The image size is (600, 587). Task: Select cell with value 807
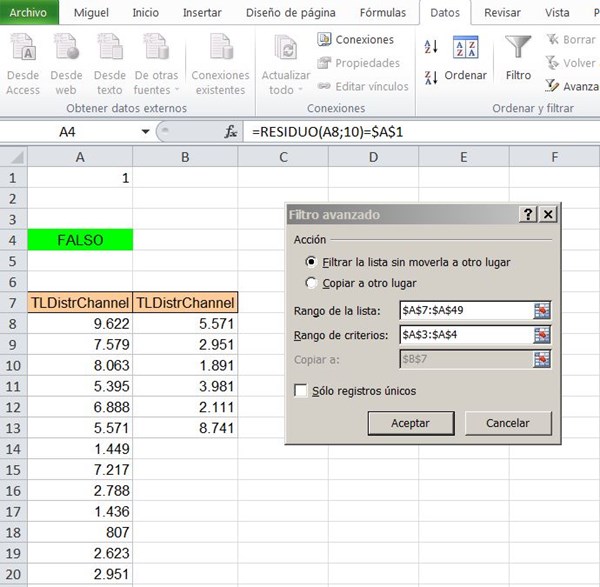[80, 532]
